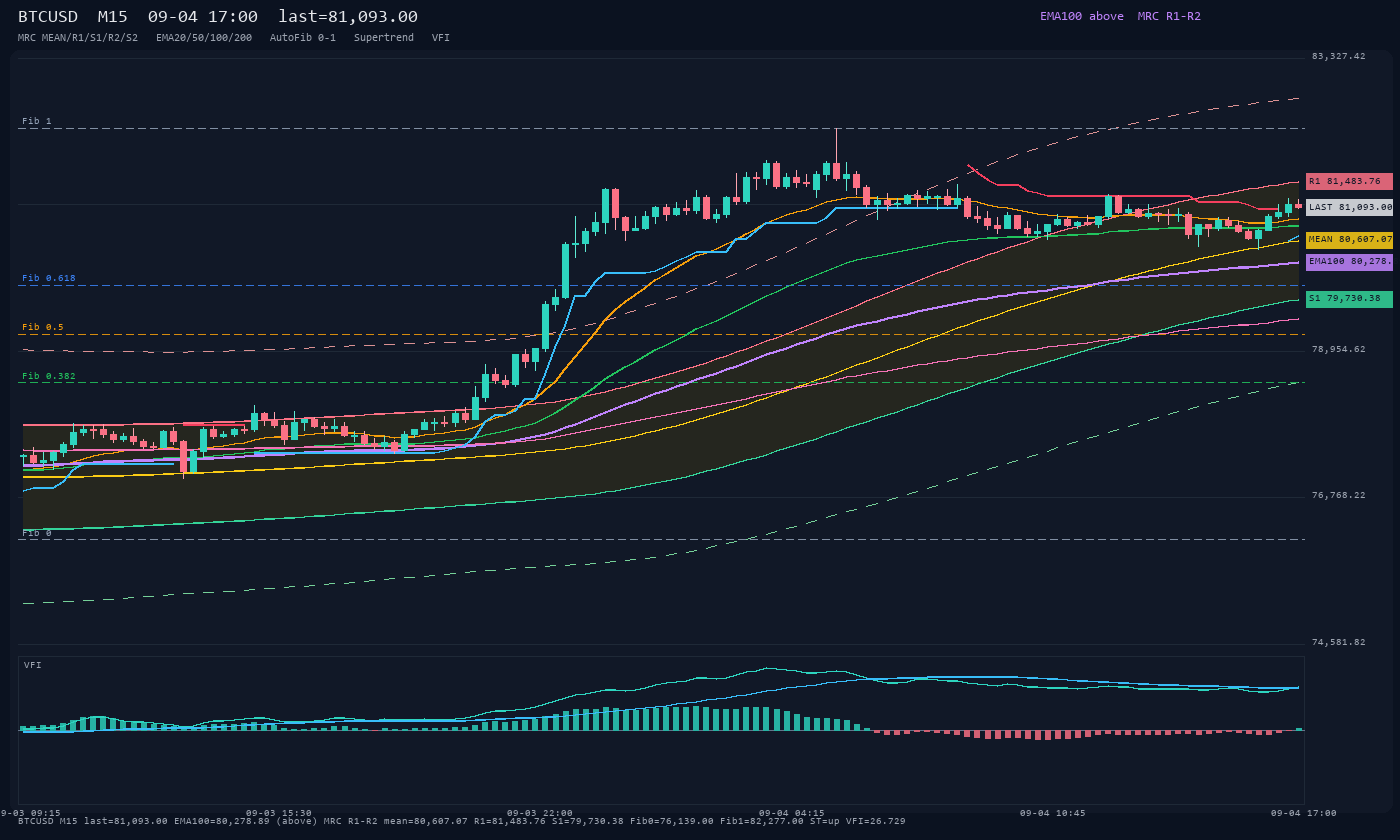
Task: Select the Supertrend indicator label
Action: [x=384, y=37]
